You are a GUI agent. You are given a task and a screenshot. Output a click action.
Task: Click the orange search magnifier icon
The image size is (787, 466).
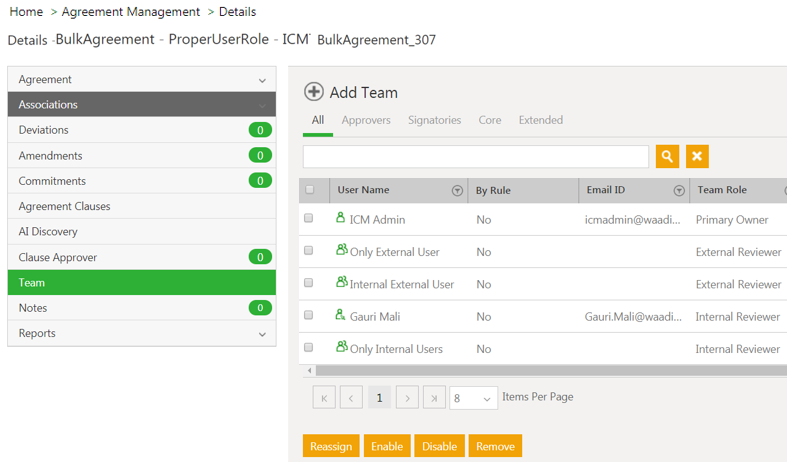[667, 156]
